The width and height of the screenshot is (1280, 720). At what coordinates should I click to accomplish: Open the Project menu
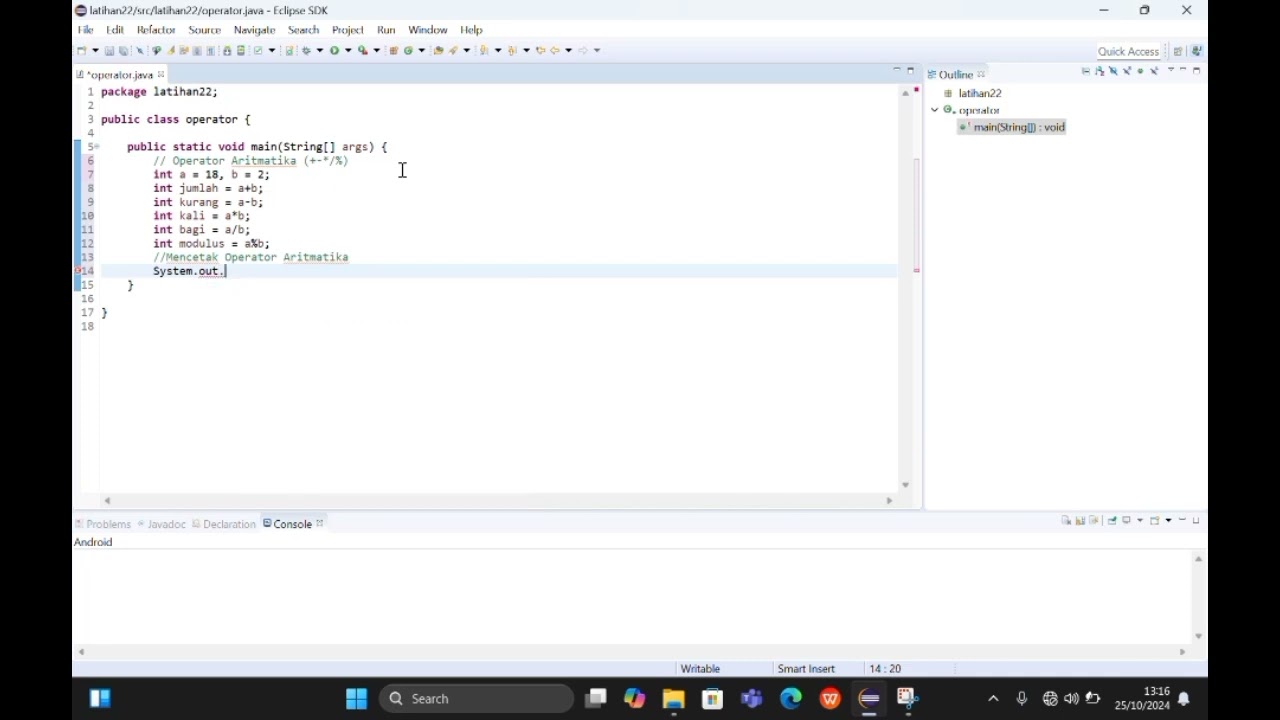point(348,30)
